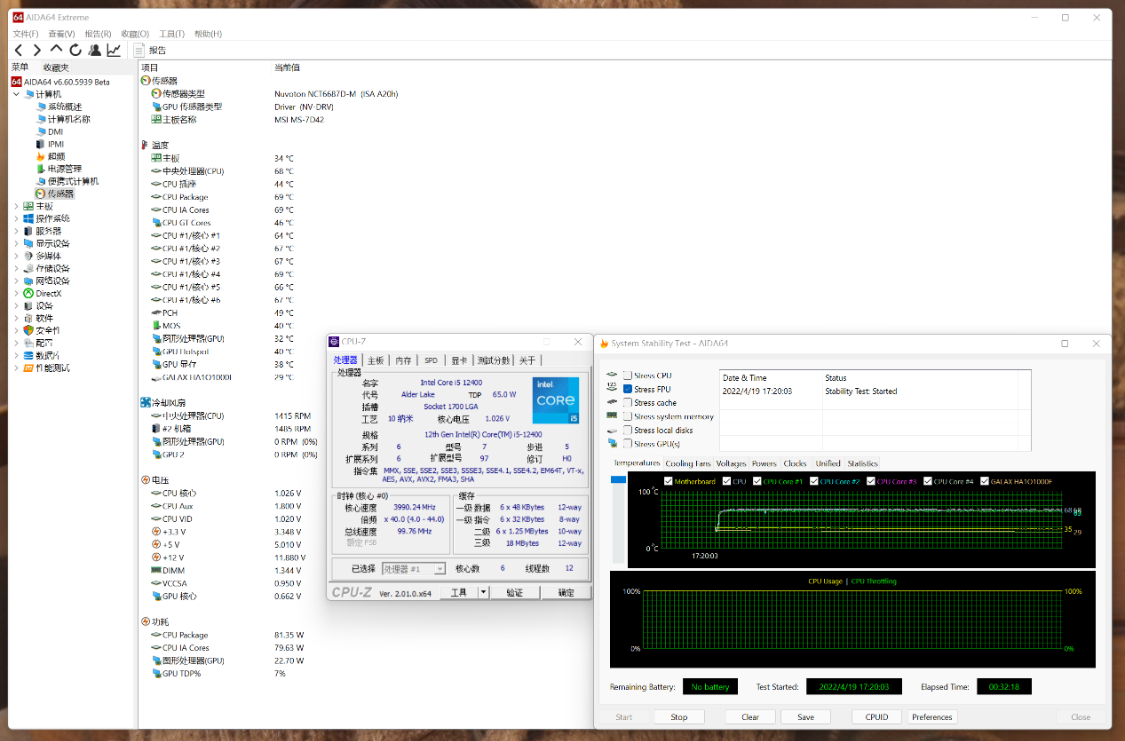Viewport: 1125px width, 741px height.
Task: Click the Preferences button
Action: pyautogui.click(x=932, y=717)
